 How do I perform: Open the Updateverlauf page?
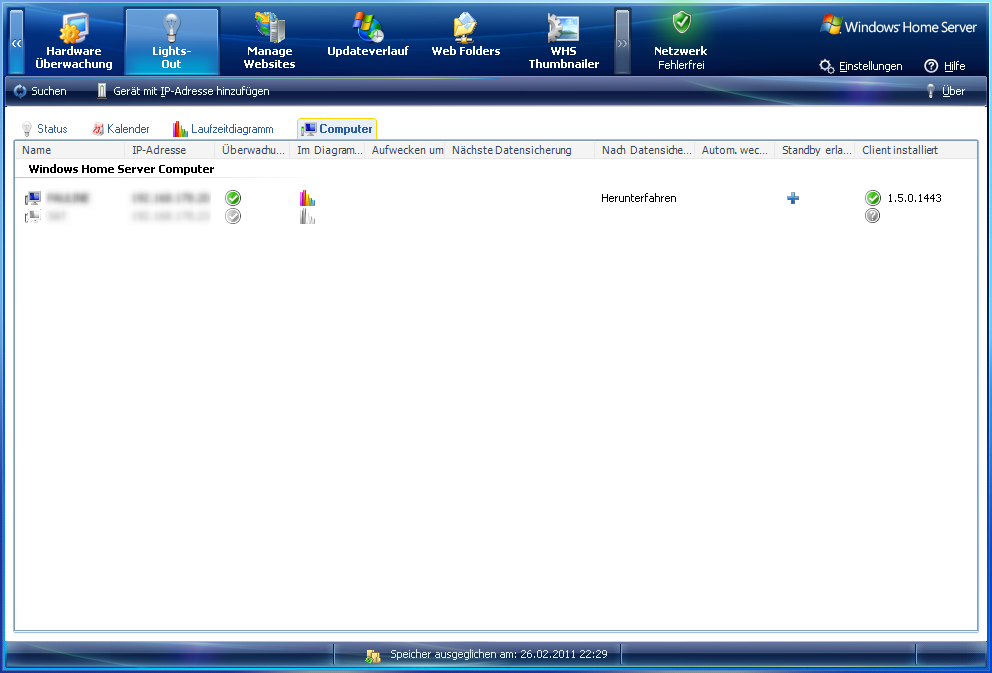[x=367, y=38]
